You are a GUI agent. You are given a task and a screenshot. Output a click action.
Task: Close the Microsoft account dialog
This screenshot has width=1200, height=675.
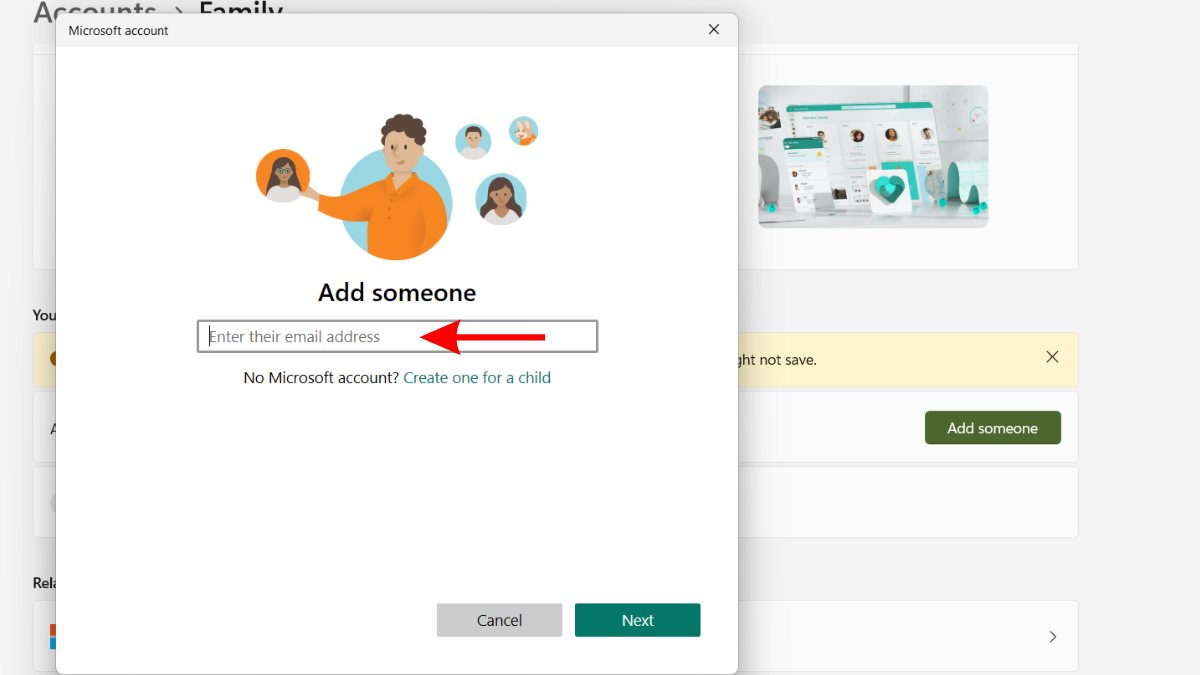pyautogui.click(x=714, y=30)
